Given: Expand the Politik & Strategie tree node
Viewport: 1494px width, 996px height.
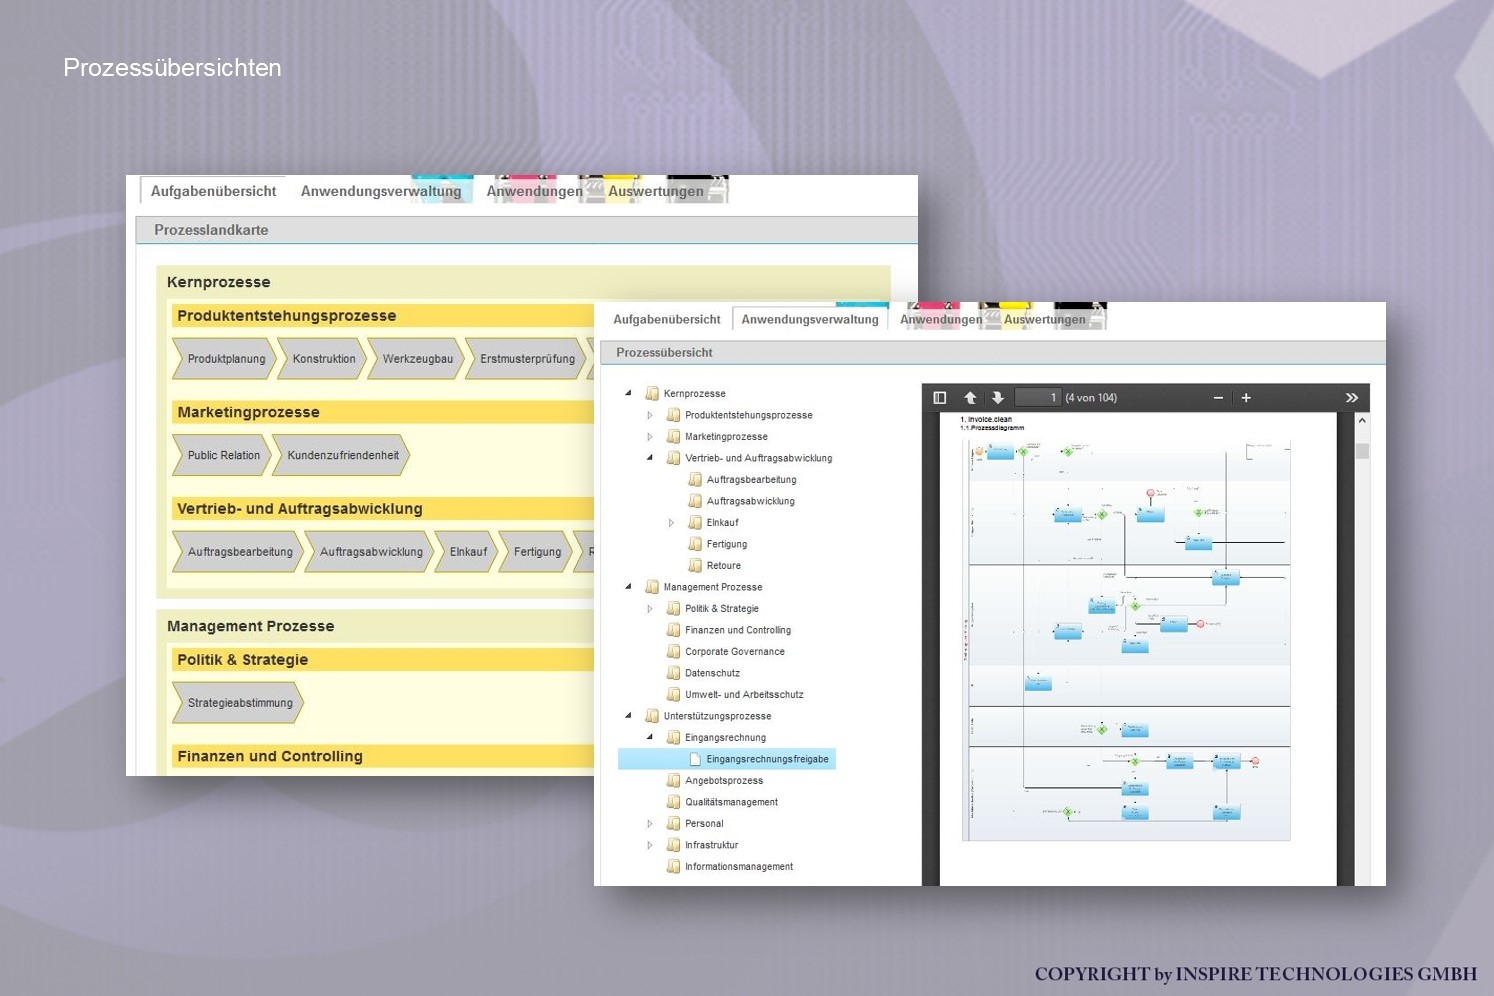Looking at the screenshot, I should pyautogui.click(x=650, y=608).
